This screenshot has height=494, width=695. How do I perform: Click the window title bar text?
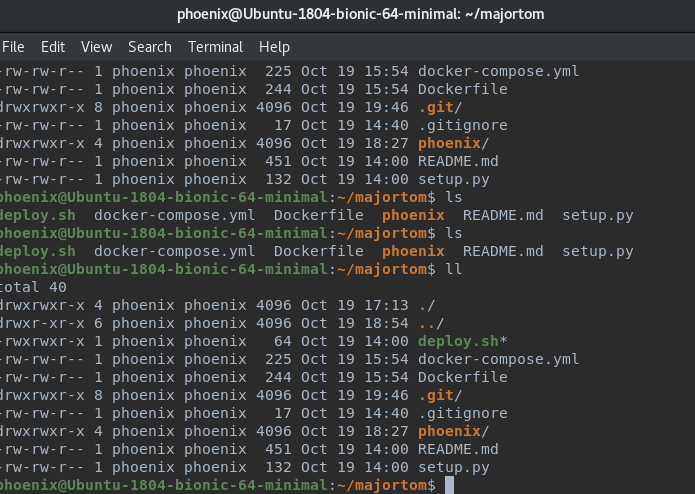point(347,14)
